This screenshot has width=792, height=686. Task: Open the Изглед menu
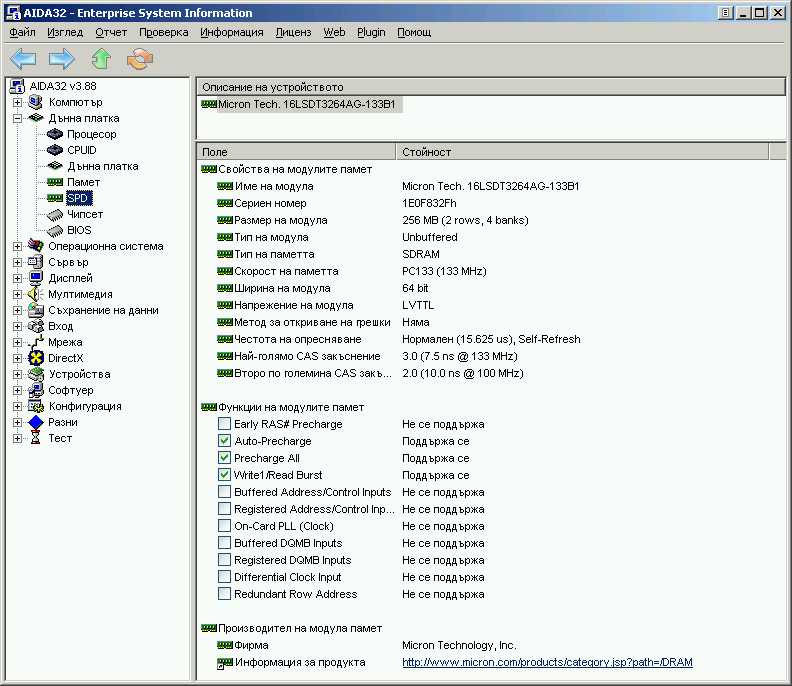[65, 32]
